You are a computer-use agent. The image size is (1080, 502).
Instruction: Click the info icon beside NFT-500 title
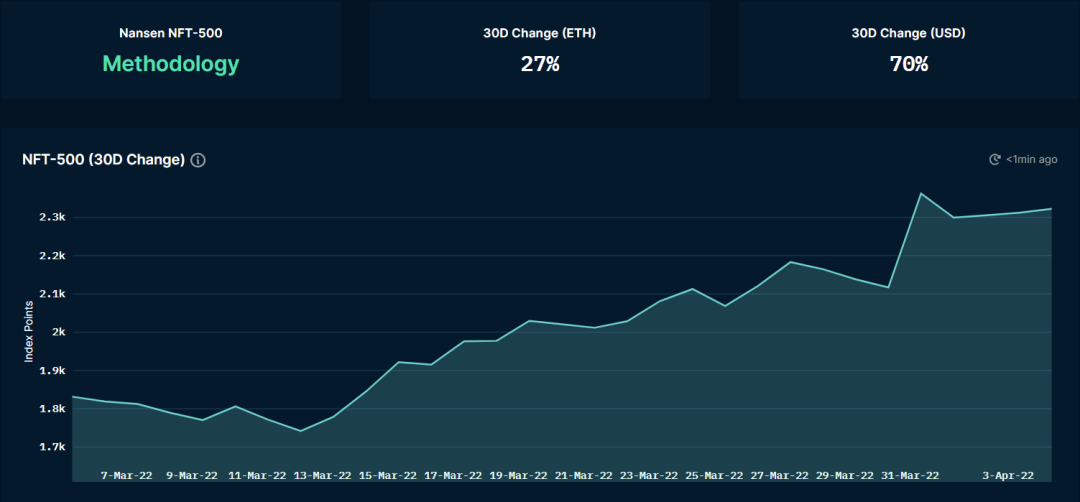198,160
